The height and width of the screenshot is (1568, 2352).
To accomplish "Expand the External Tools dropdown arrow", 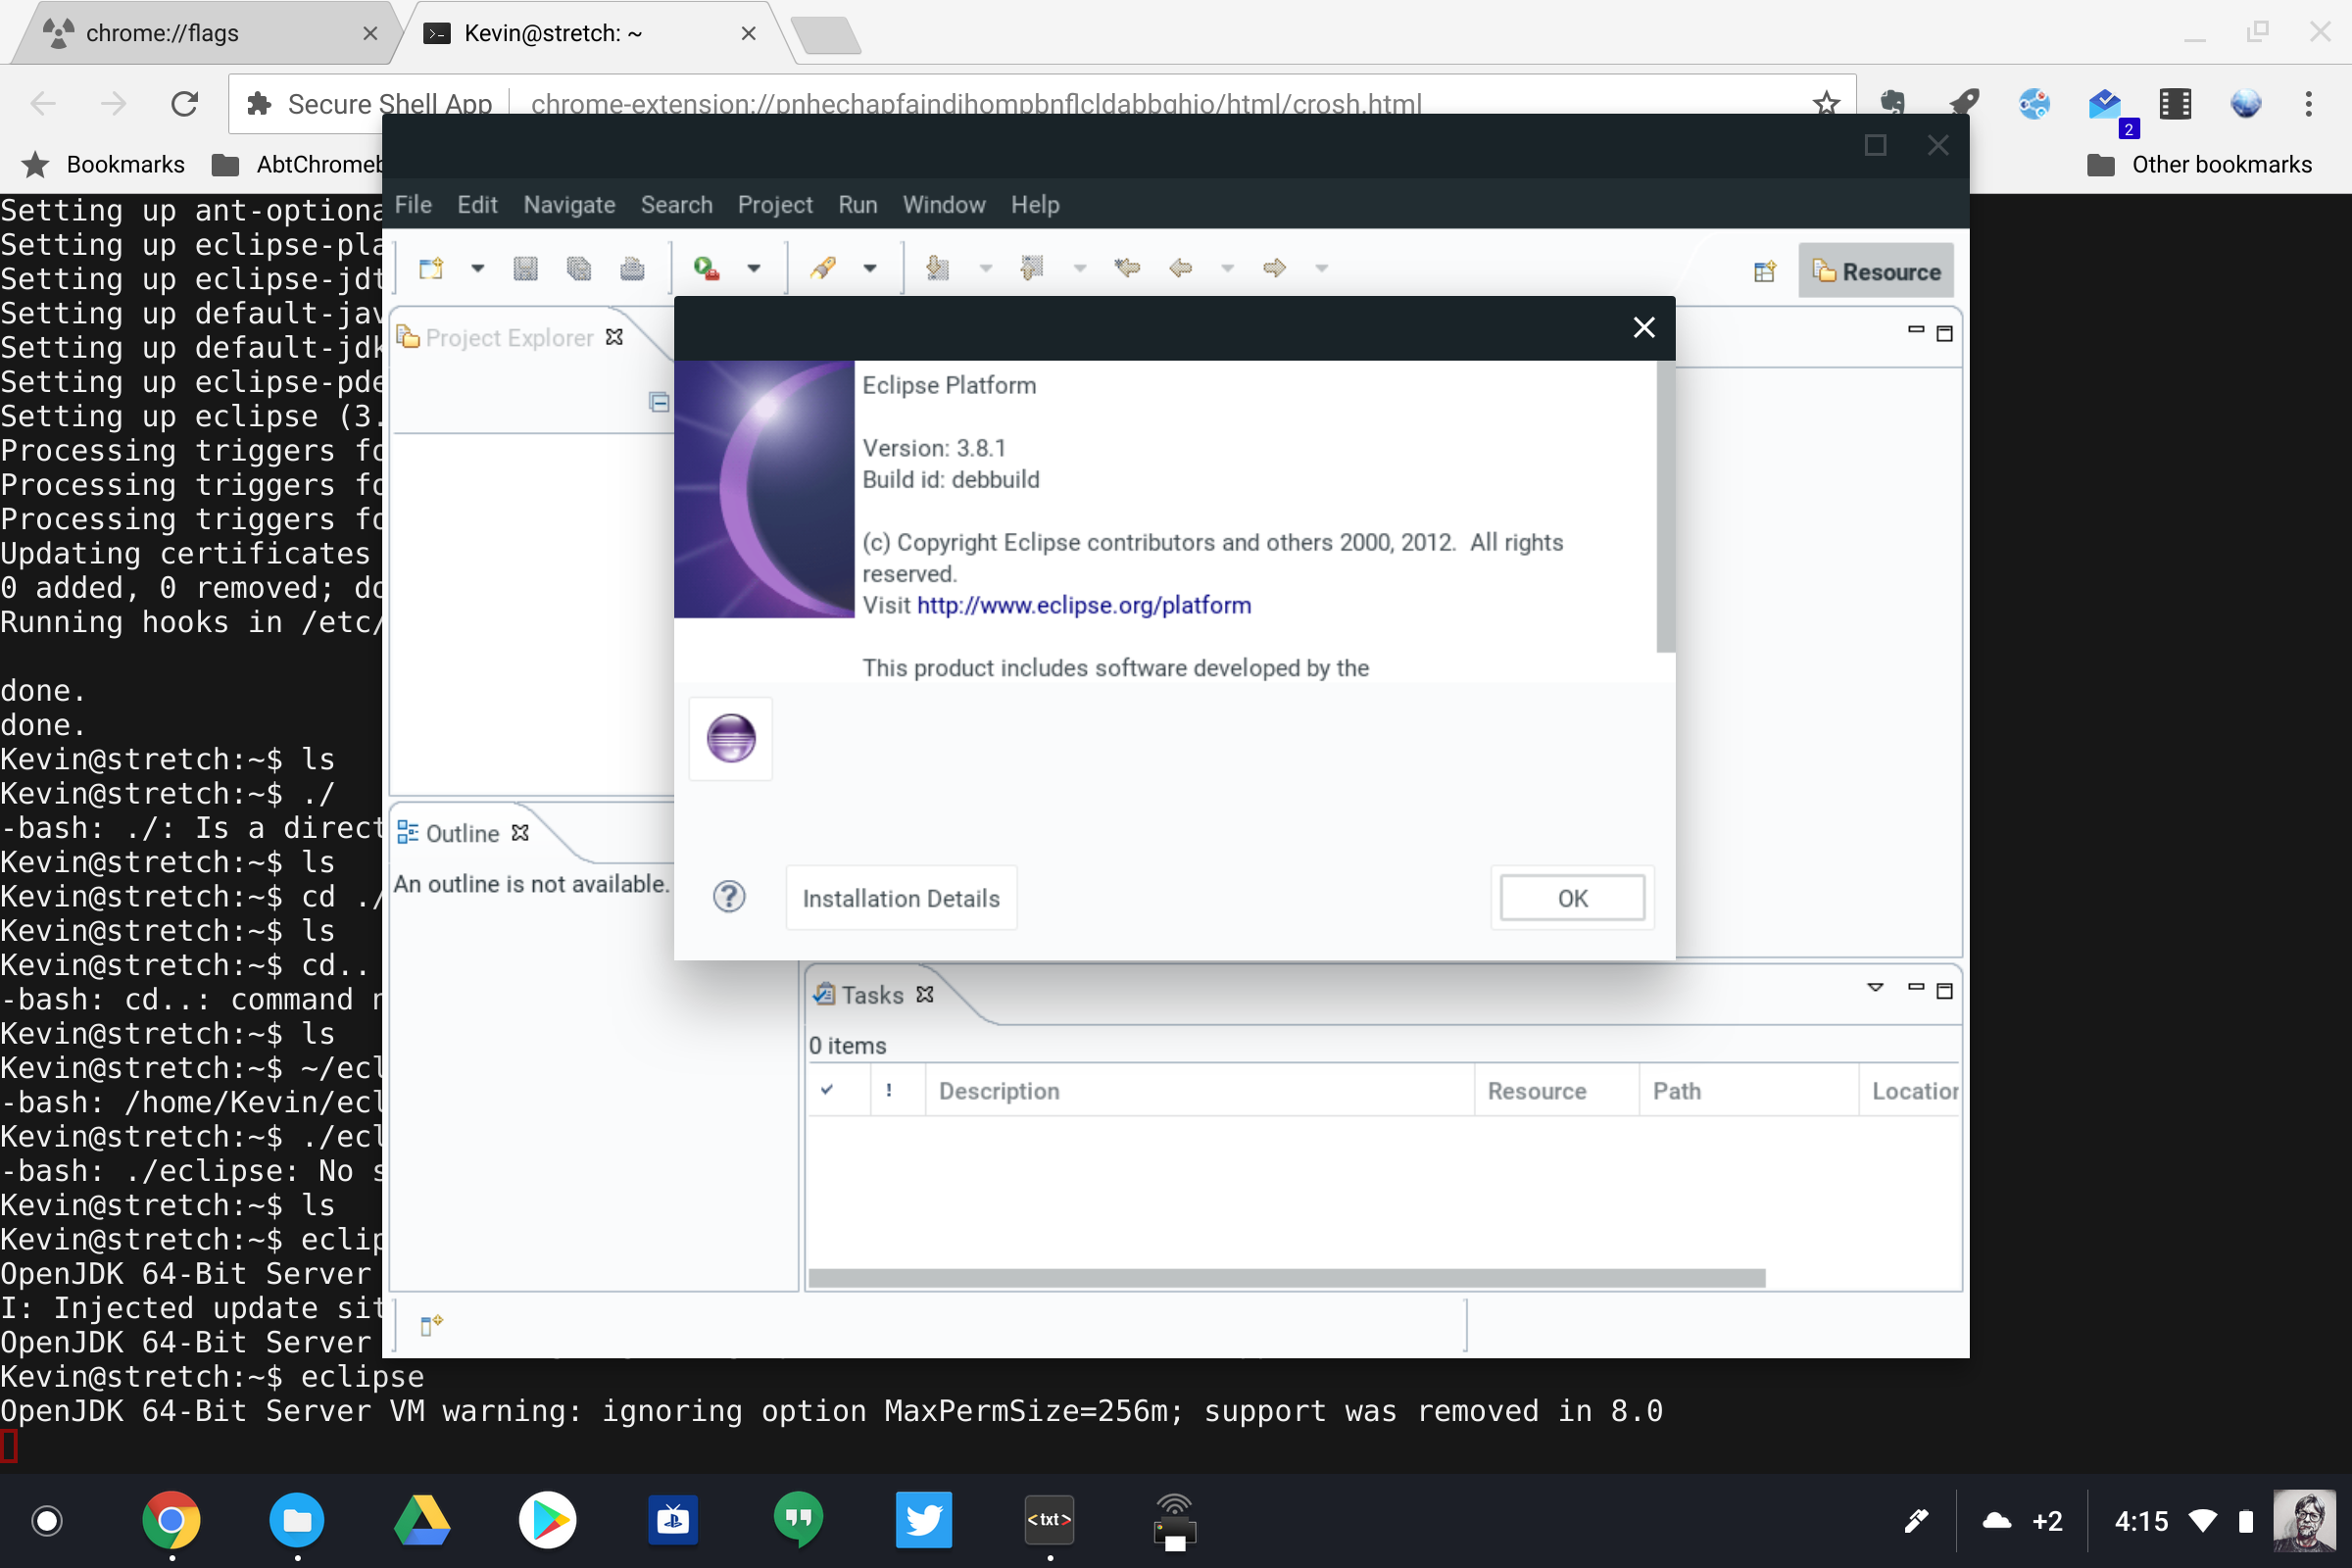I will point(754,268).
